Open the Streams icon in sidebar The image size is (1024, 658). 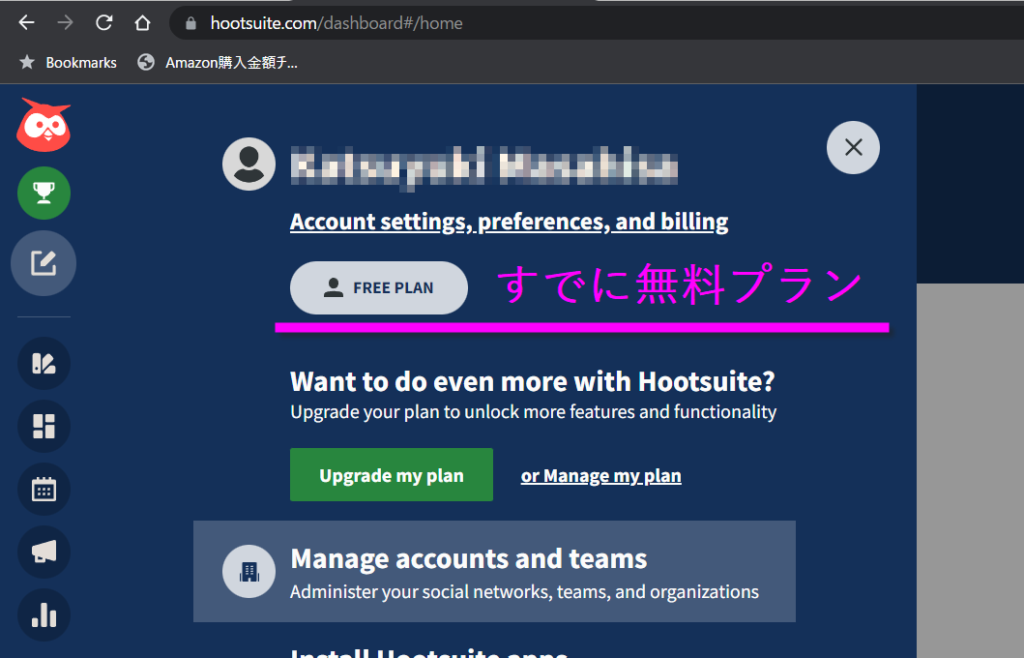[44, 363]
